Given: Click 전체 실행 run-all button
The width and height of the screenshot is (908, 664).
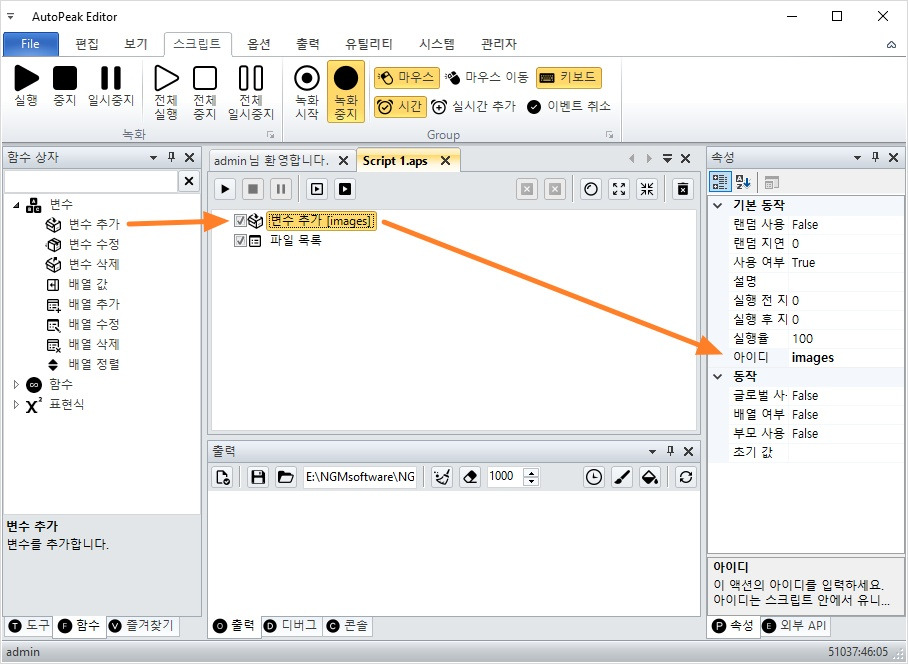Looking at the screenshot, I should (166, 92).
